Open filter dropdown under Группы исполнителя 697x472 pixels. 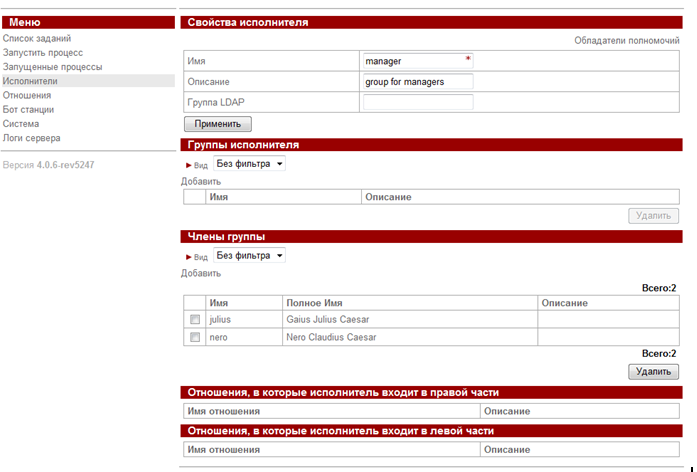(x=249, y=164)
